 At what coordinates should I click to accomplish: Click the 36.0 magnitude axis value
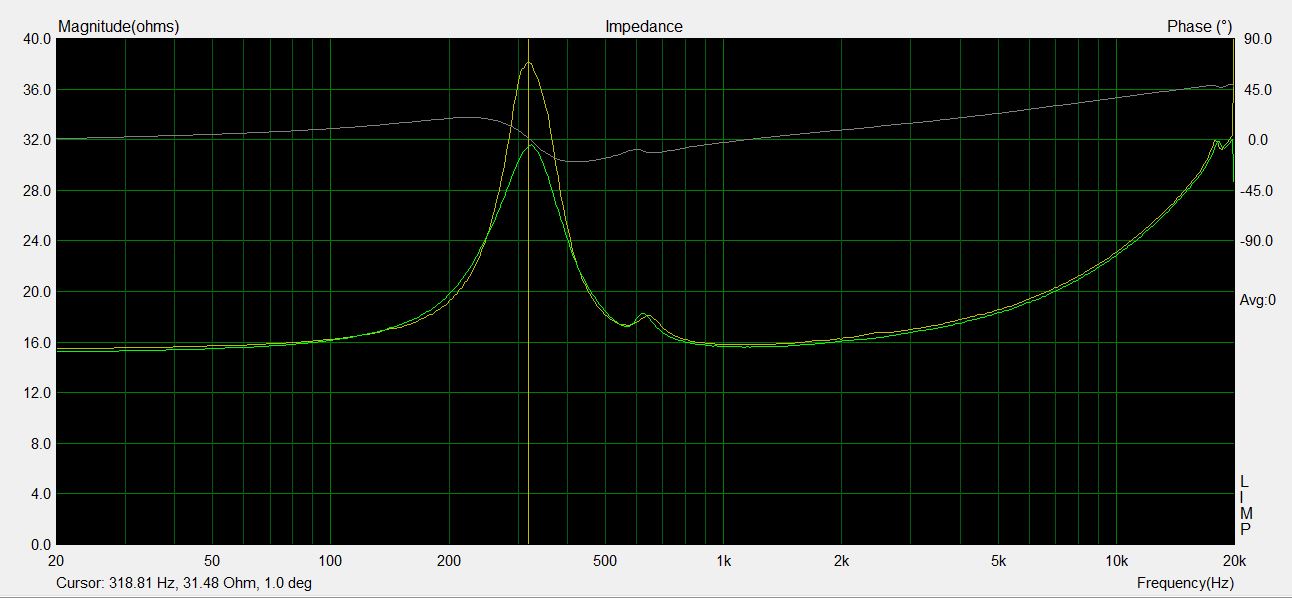[37, 90]
